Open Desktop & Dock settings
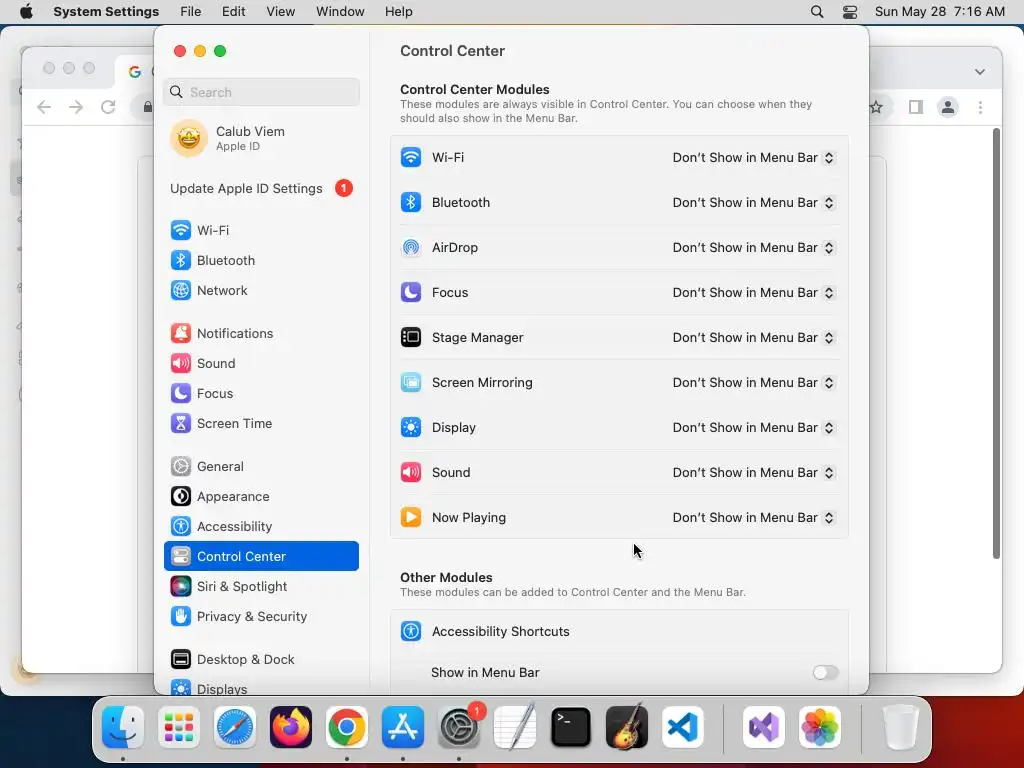 point(261,660)
